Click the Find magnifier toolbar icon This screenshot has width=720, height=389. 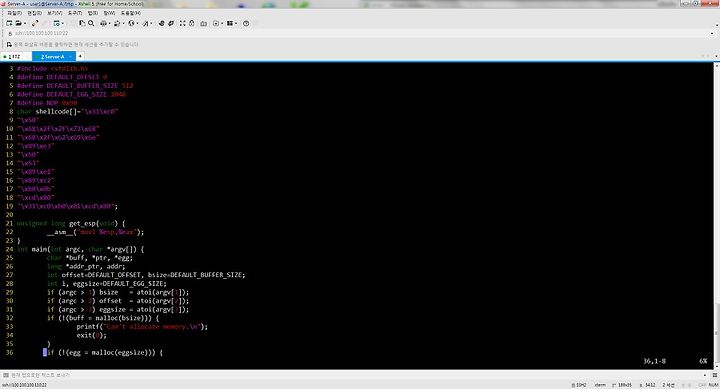(x=91, y=23)
